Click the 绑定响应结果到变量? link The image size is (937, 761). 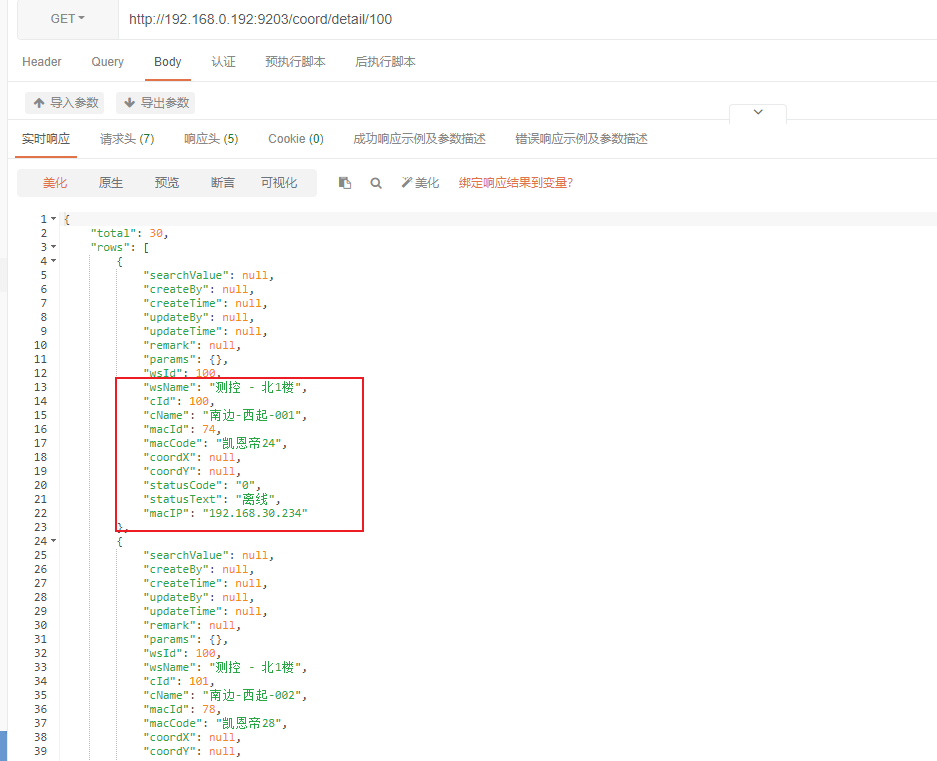click(x=516, y=183)
